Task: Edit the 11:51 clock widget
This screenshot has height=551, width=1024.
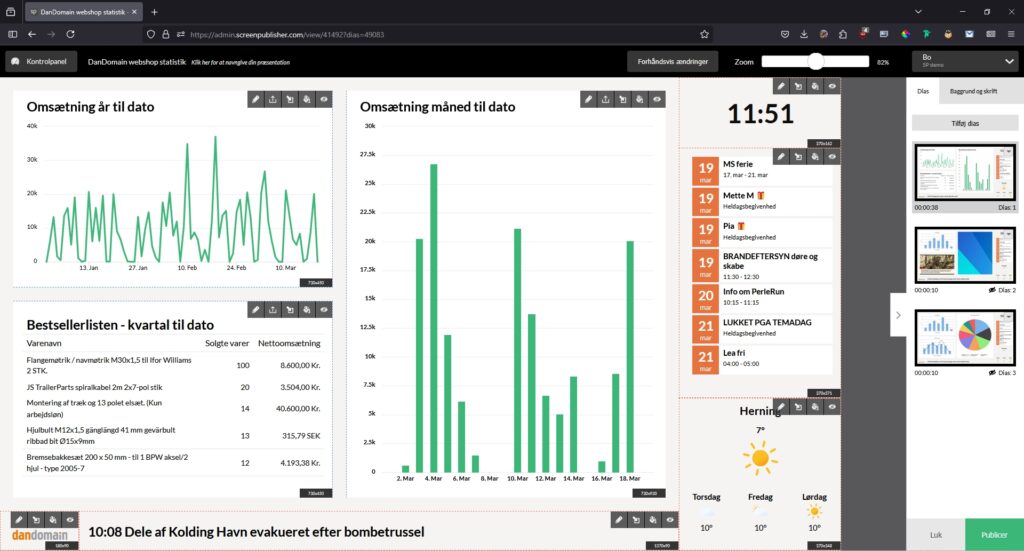Action: click(x=781, y=86)
